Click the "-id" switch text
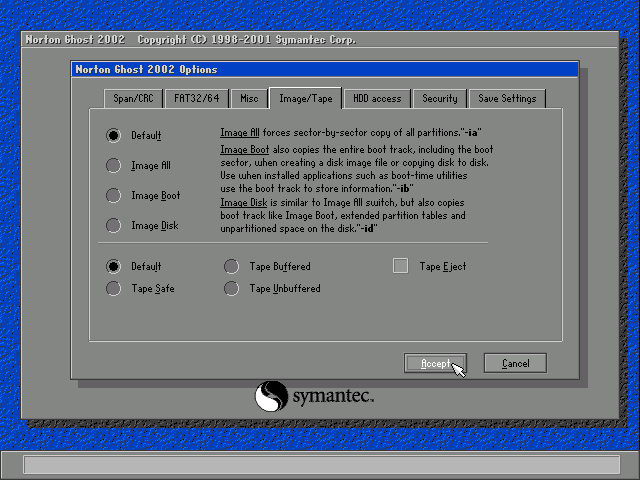This screenshot has height=480, width=640. (x=369, y=229)
